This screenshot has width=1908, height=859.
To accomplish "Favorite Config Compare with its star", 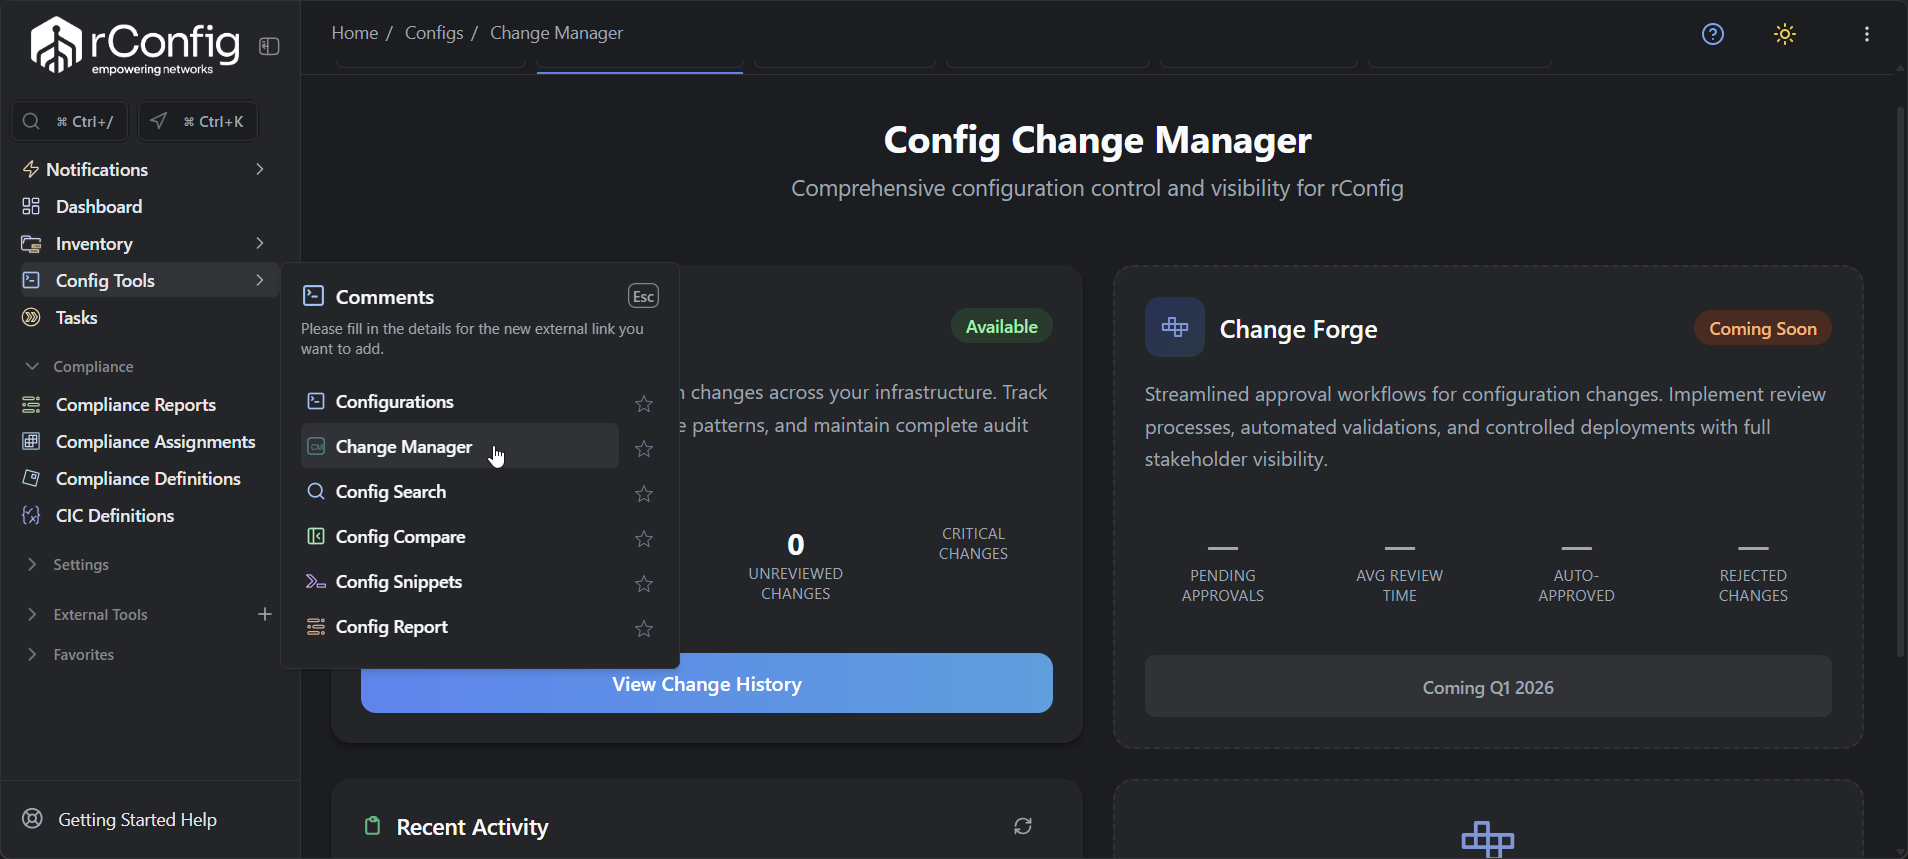I will pos(644,538).
